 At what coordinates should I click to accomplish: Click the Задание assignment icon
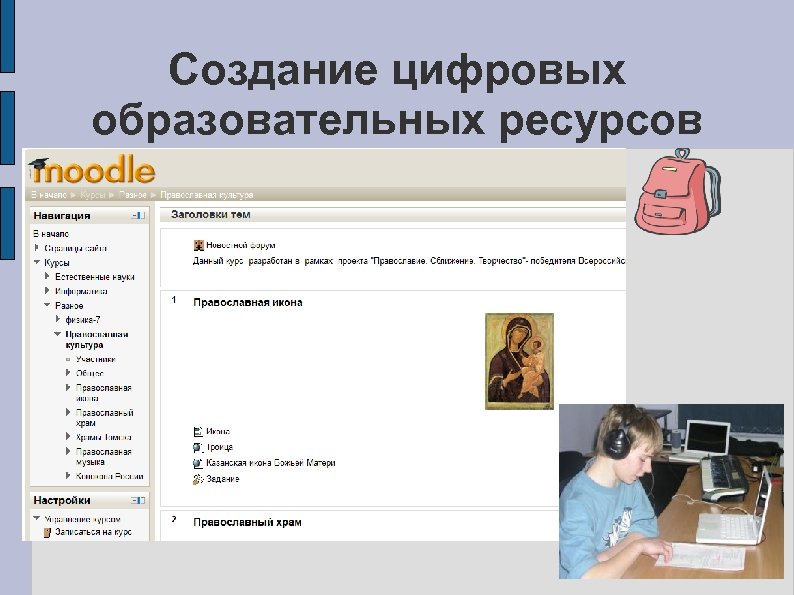point(198,479)
